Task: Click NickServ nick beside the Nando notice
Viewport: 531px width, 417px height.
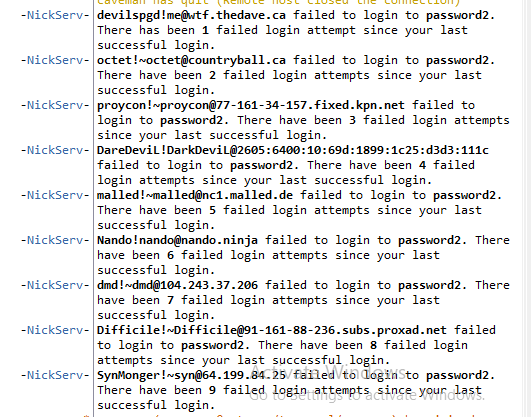Action: pos(55,241)
